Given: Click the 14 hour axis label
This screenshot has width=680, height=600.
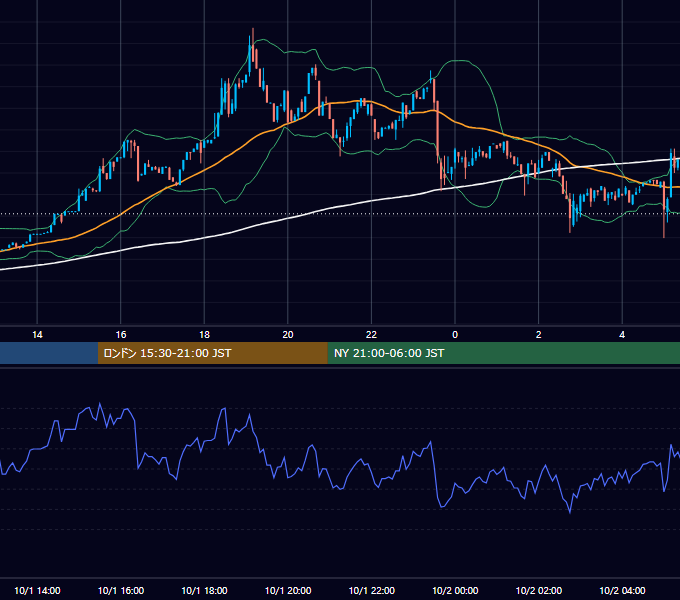Looking at the screenshot, I should [37, 335].
